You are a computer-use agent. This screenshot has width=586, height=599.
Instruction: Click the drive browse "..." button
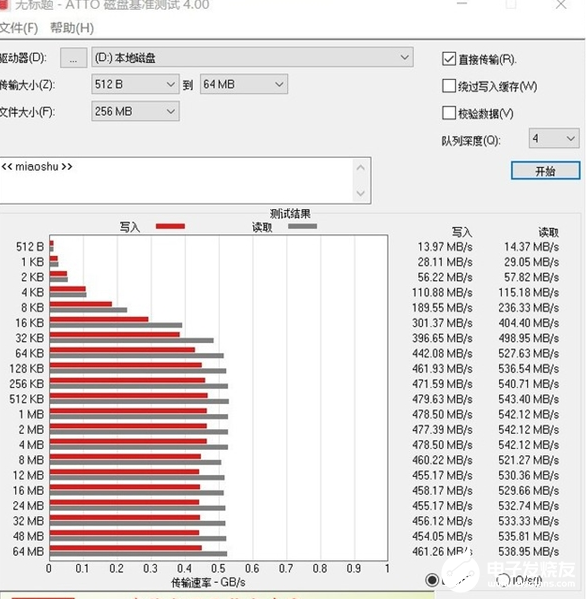point(73,58)
